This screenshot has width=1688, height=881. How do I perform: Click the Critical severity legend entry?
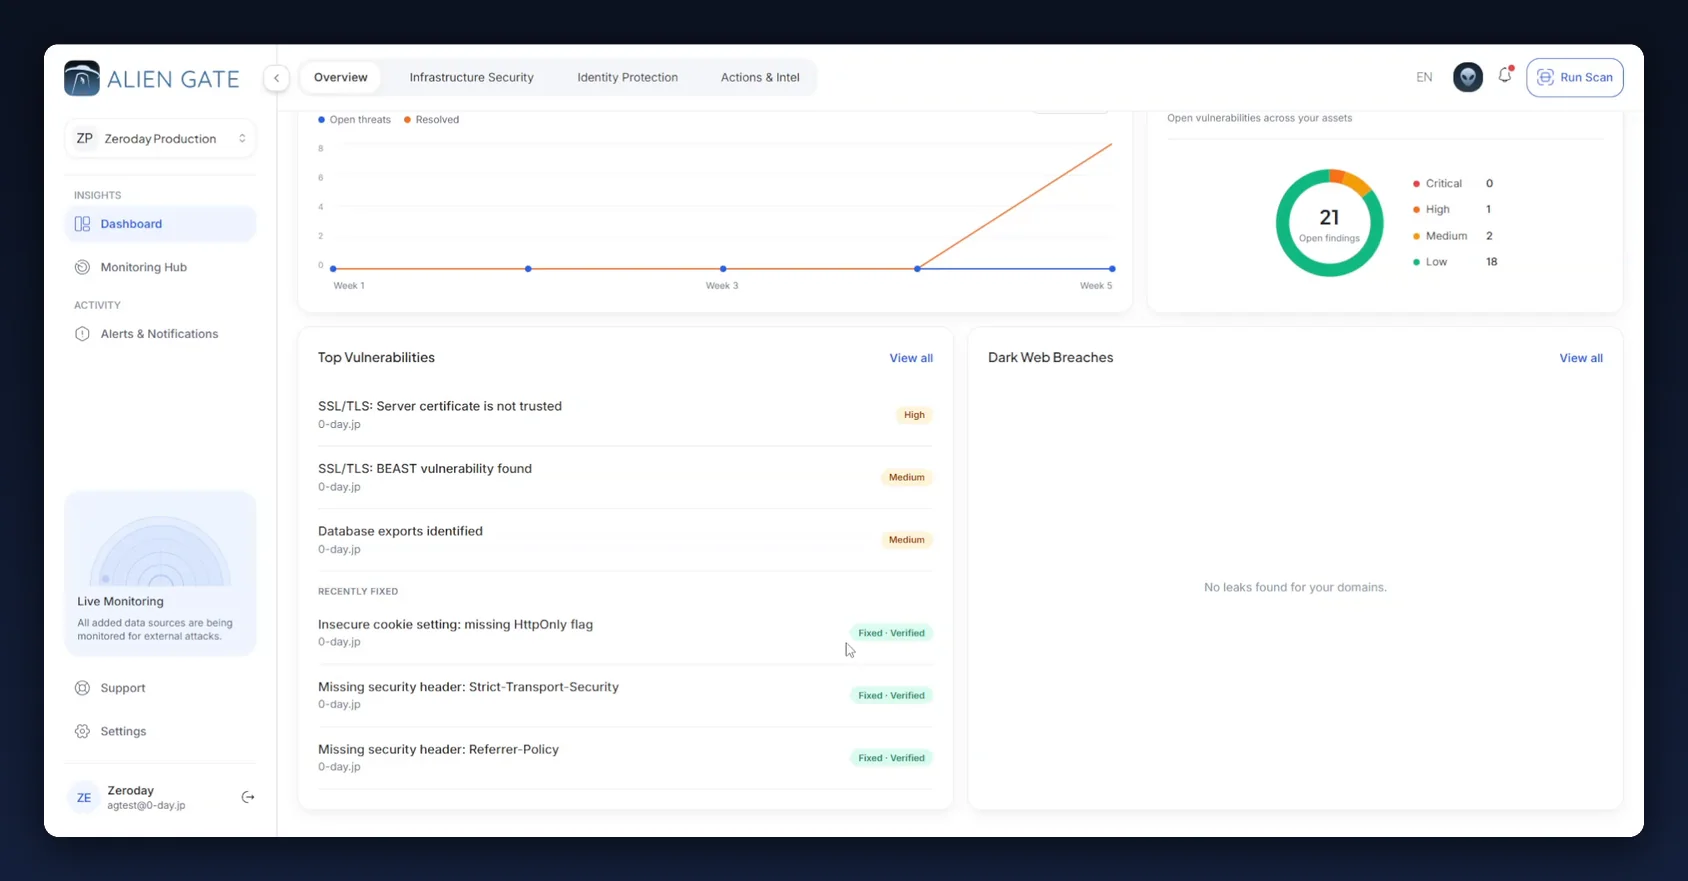tap(1453, 183)
